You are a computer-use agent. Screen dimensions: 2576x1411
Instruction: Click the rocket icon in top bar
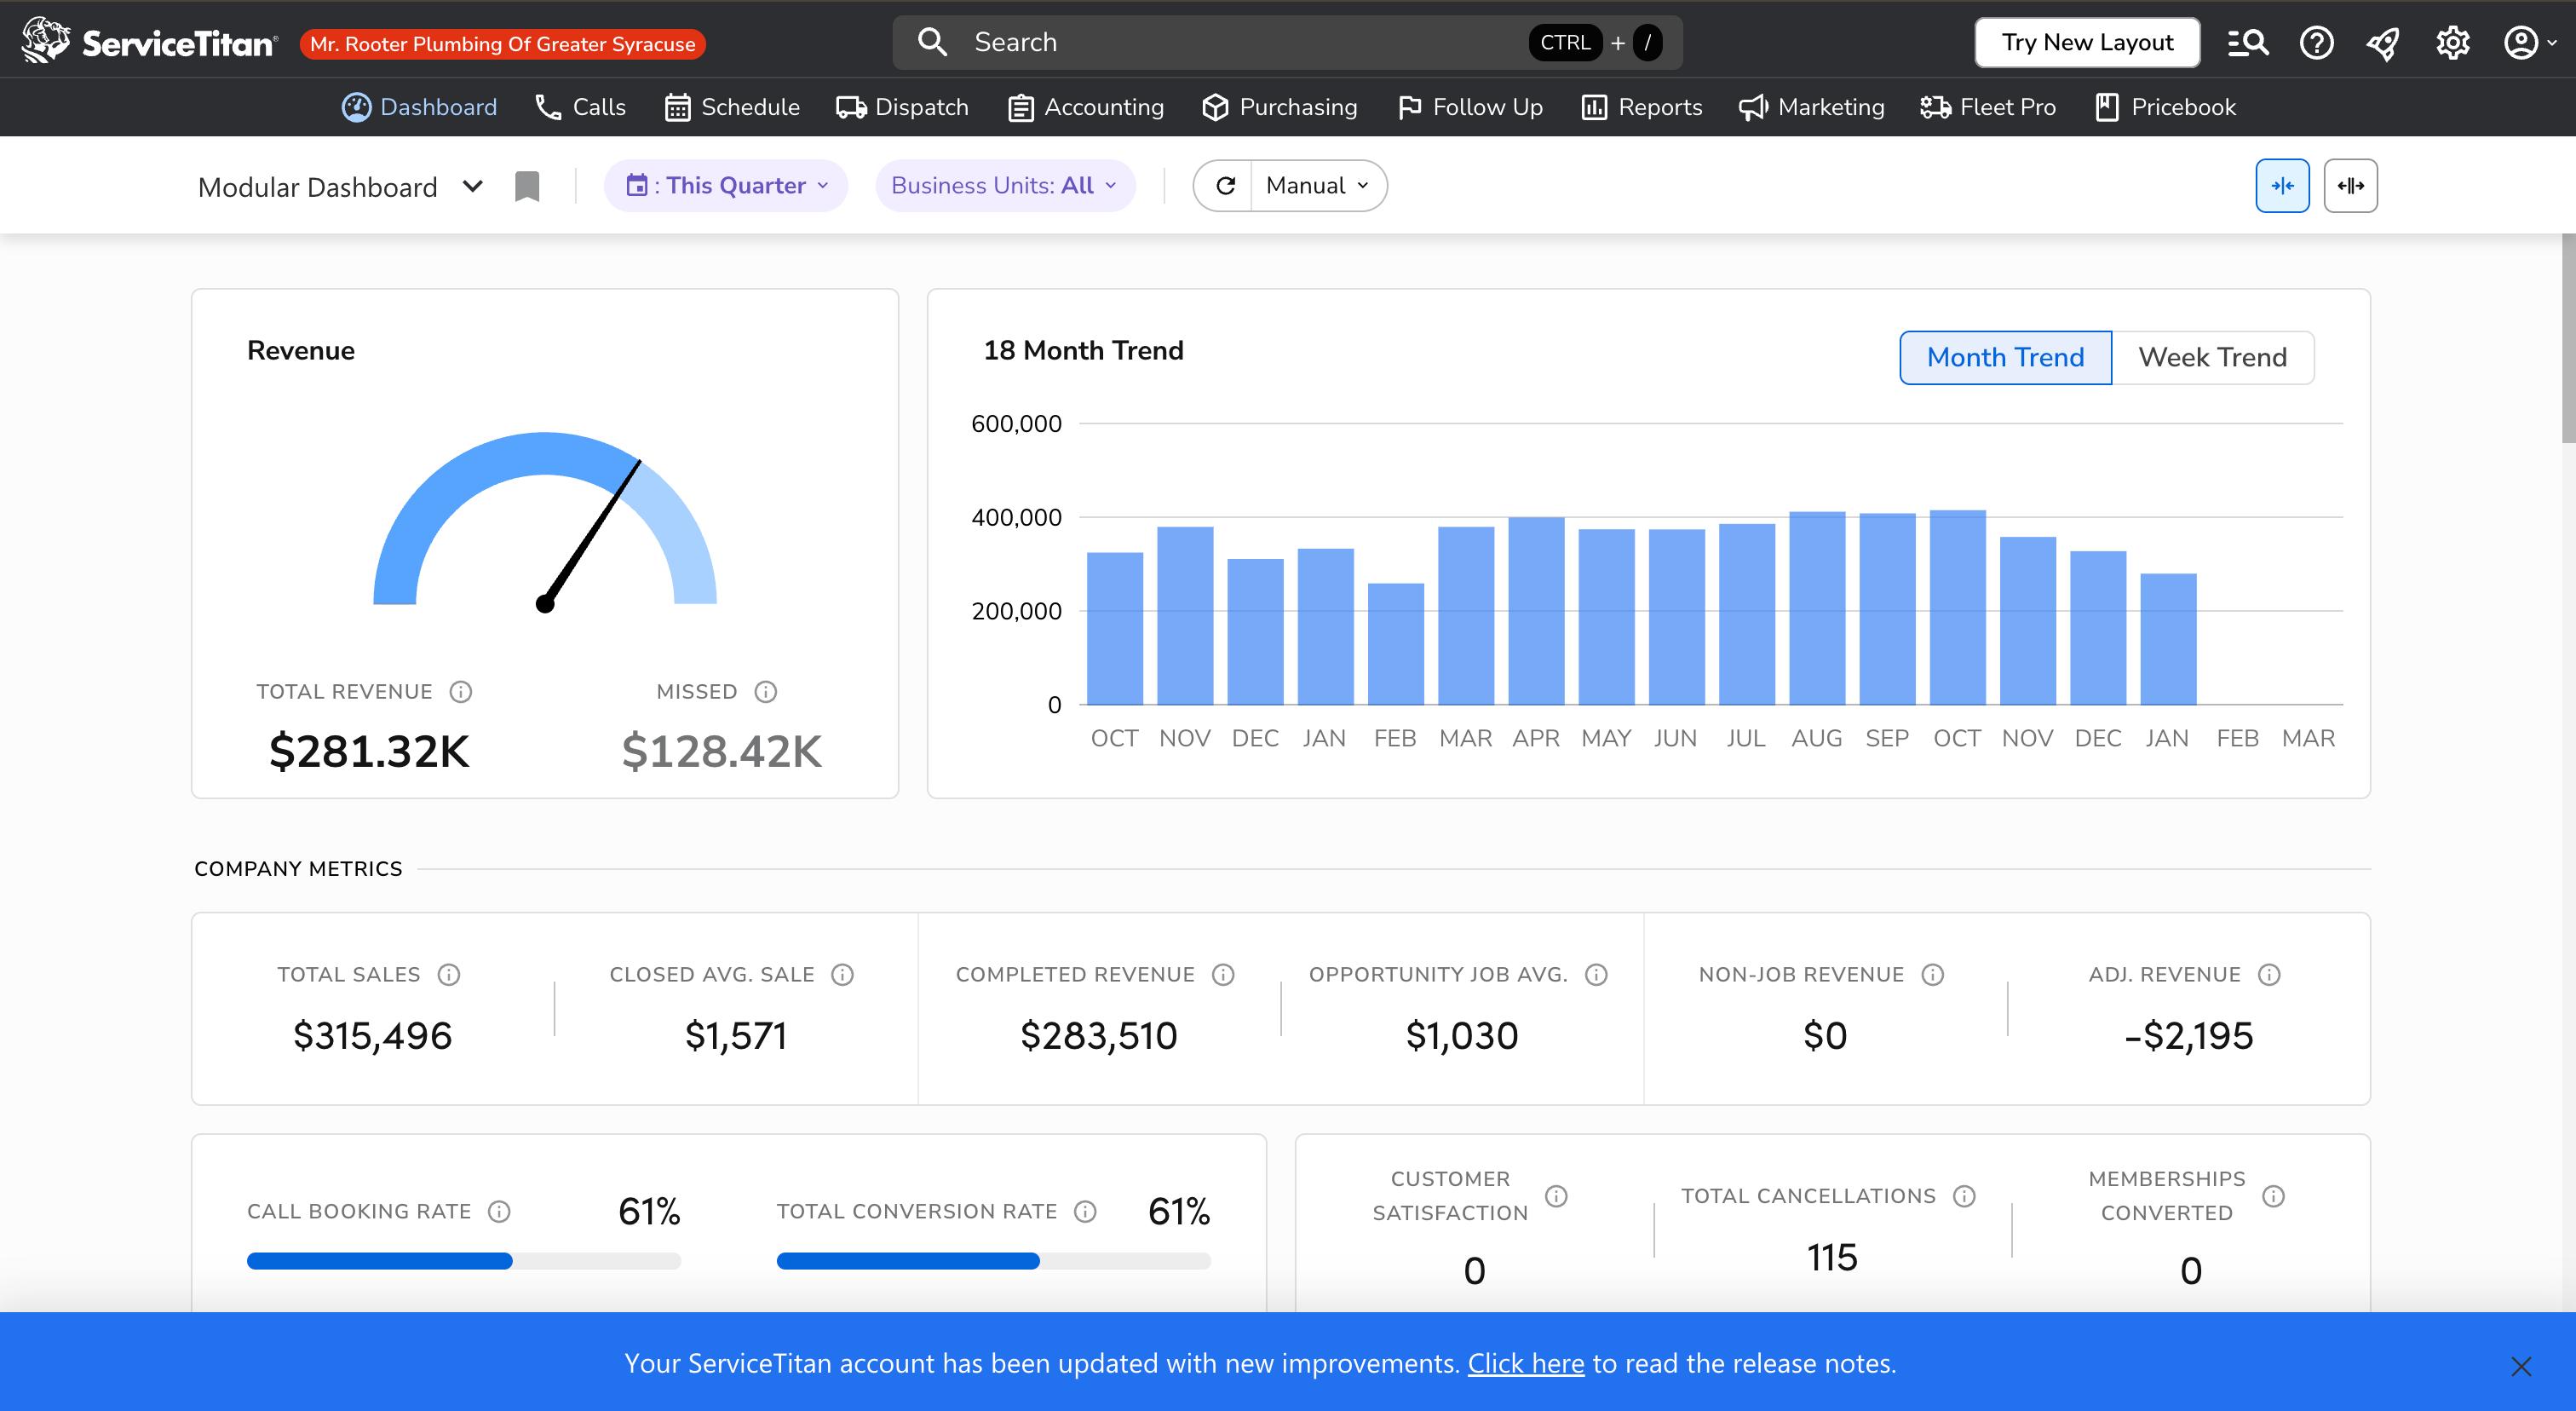click(2384, 43)
